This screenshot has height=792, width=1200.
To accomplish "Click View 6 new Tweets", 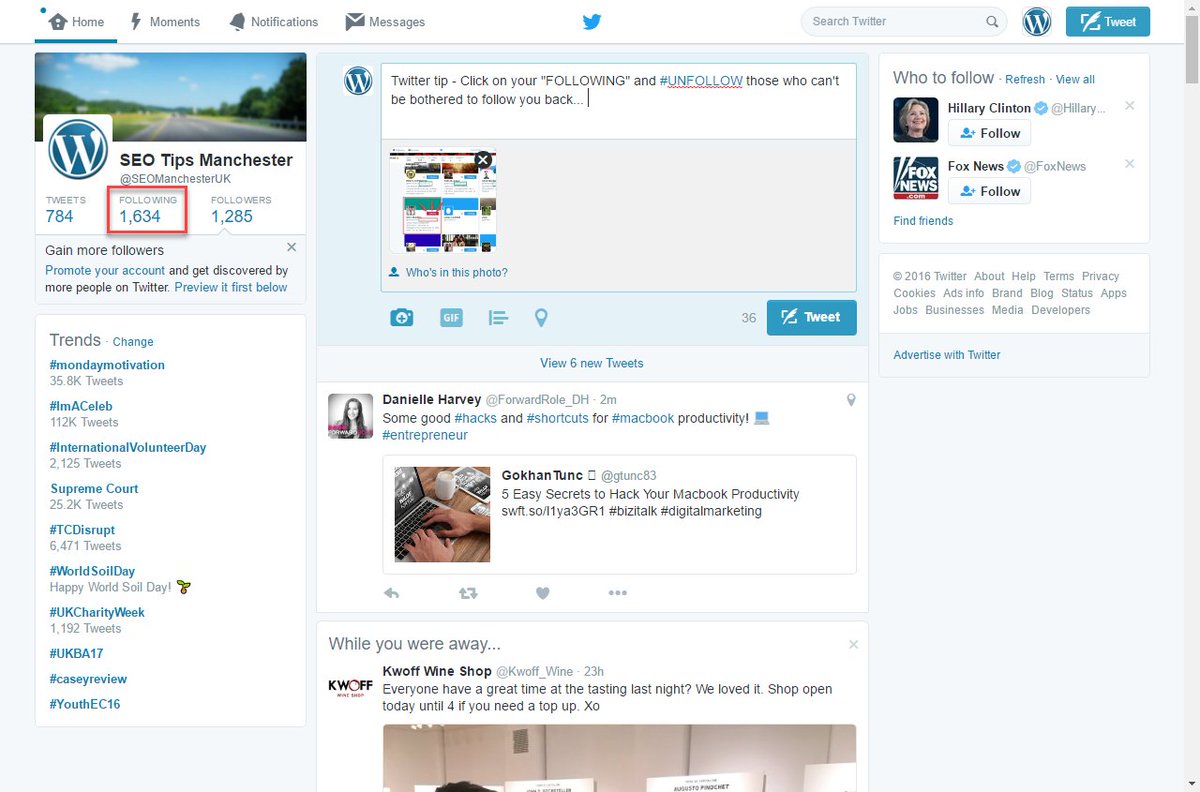I will [592, 363].
